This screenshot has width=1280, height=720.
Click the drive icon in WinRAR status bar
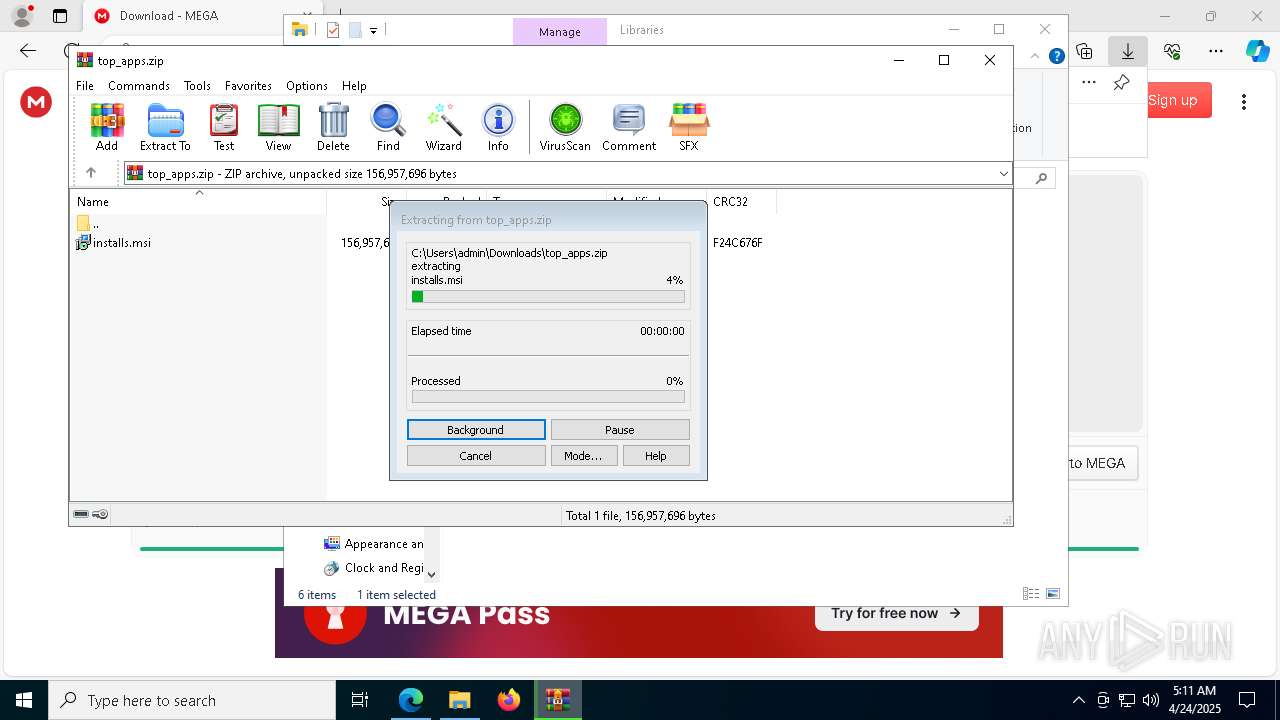coord(82,515)
